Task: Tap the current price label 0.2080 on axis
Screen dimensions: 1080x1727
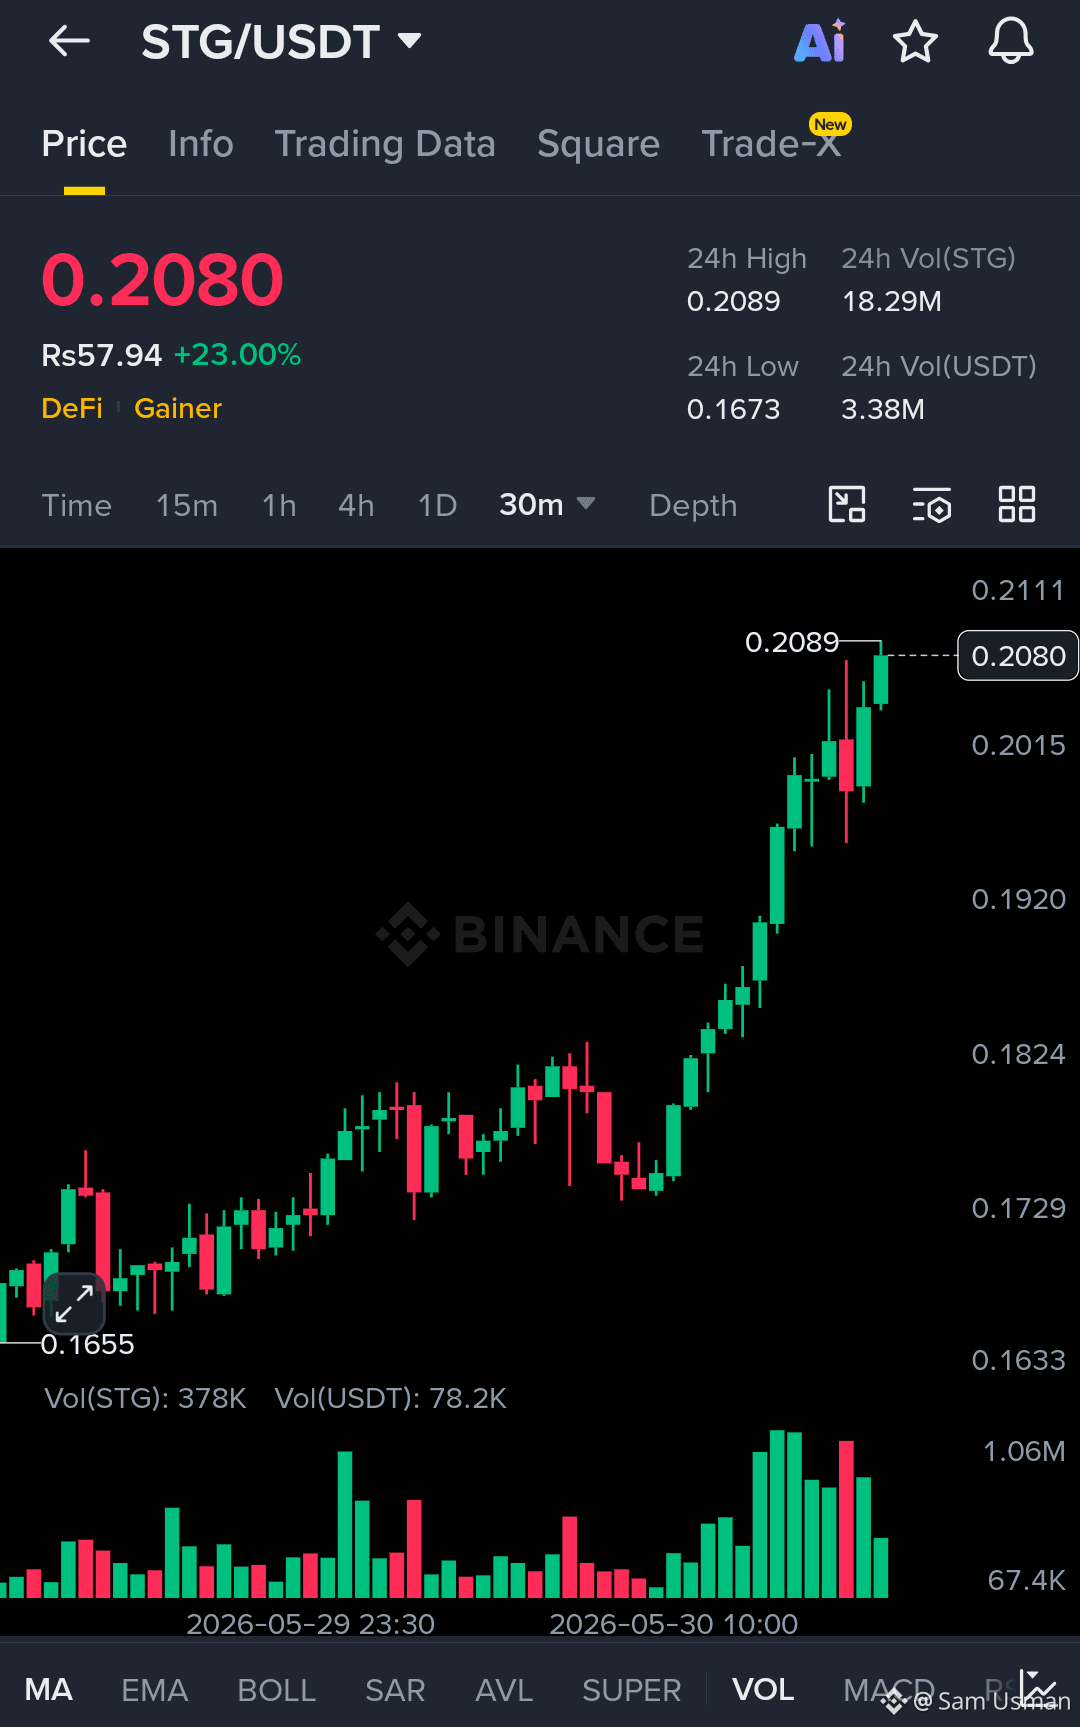Action: pyautogui.click(x=1018, y=656)
